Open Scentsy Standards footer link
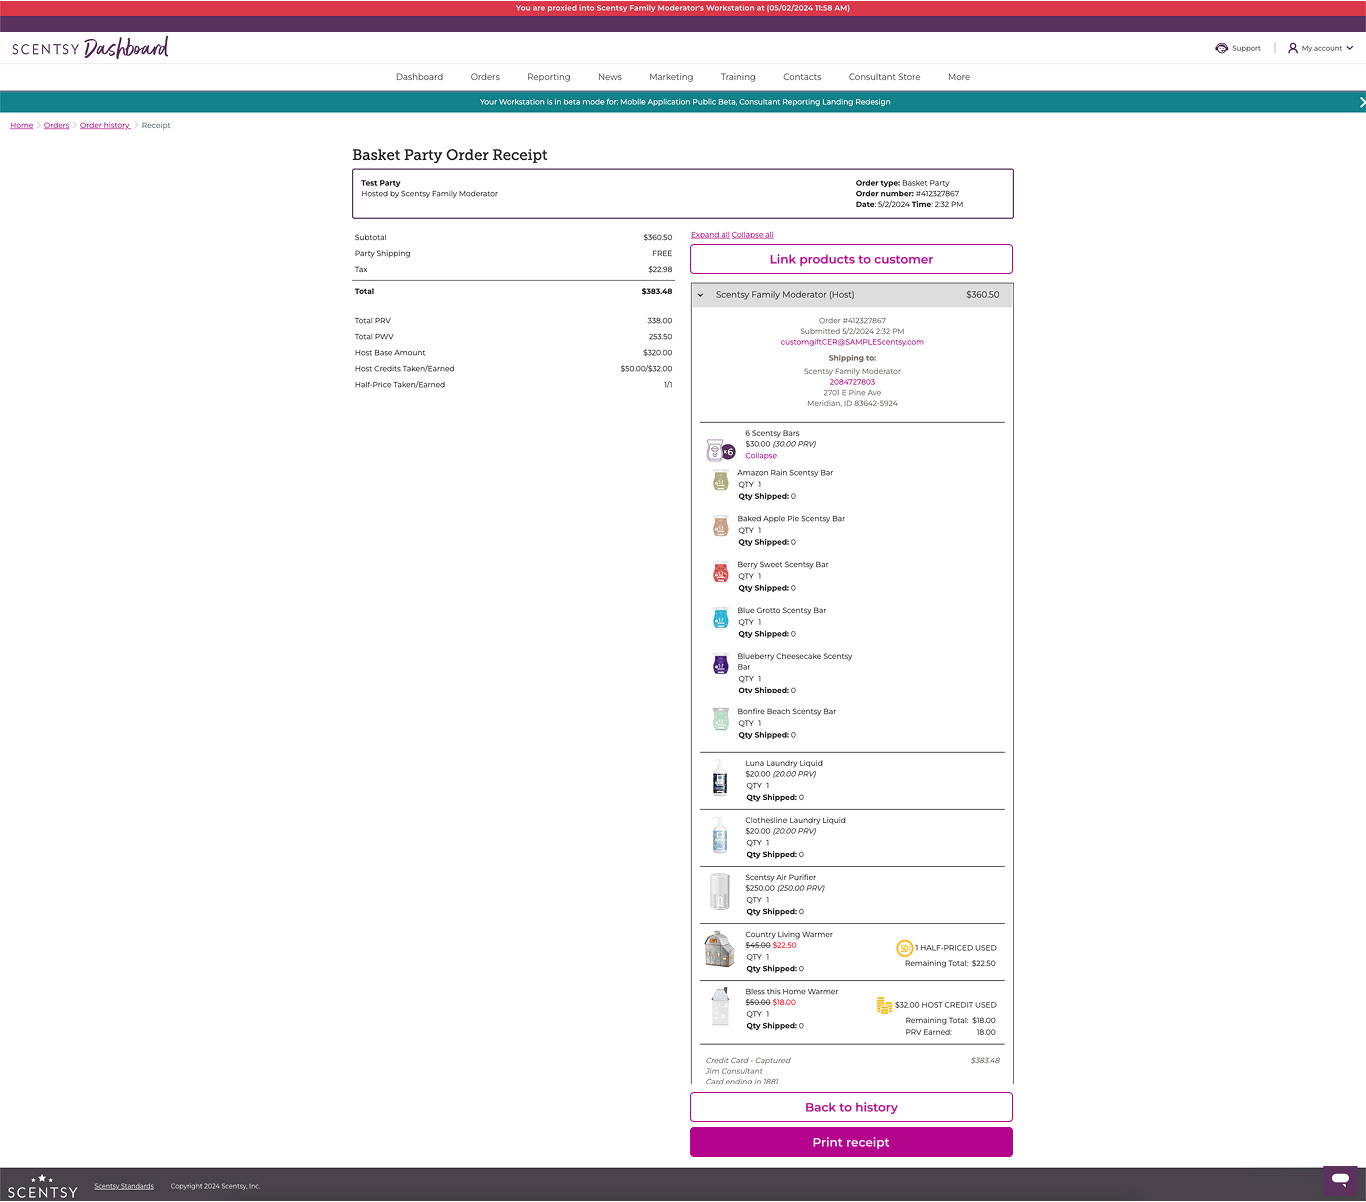Image resolution: width=1366 pixels, height=1202 pixels. pos(124,1186)
